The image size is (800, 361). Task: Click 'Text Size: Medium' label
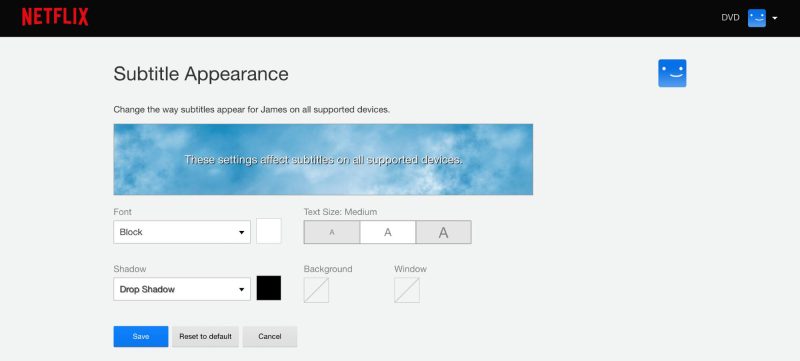pos(340,212)
